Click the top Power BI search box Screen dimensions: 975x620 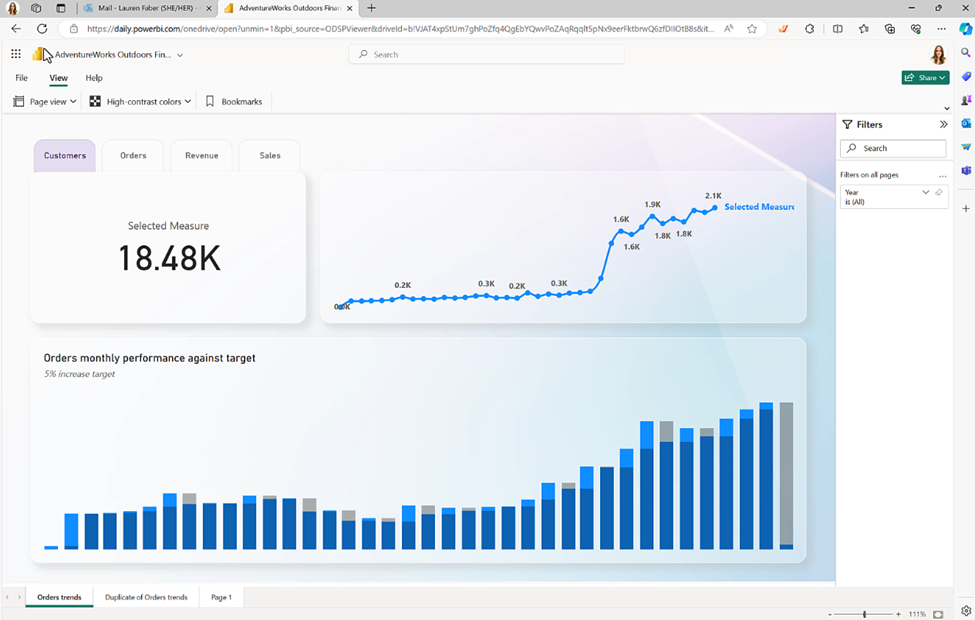[486, 54]
